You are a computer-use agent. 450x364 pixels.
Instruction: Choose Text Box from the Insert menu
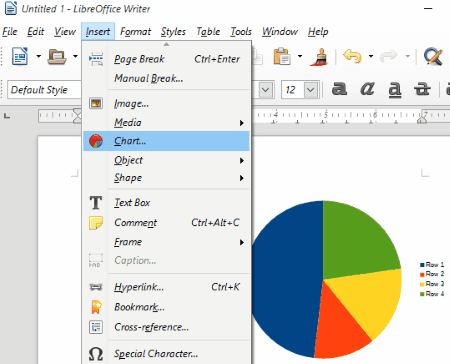(166, 203)
